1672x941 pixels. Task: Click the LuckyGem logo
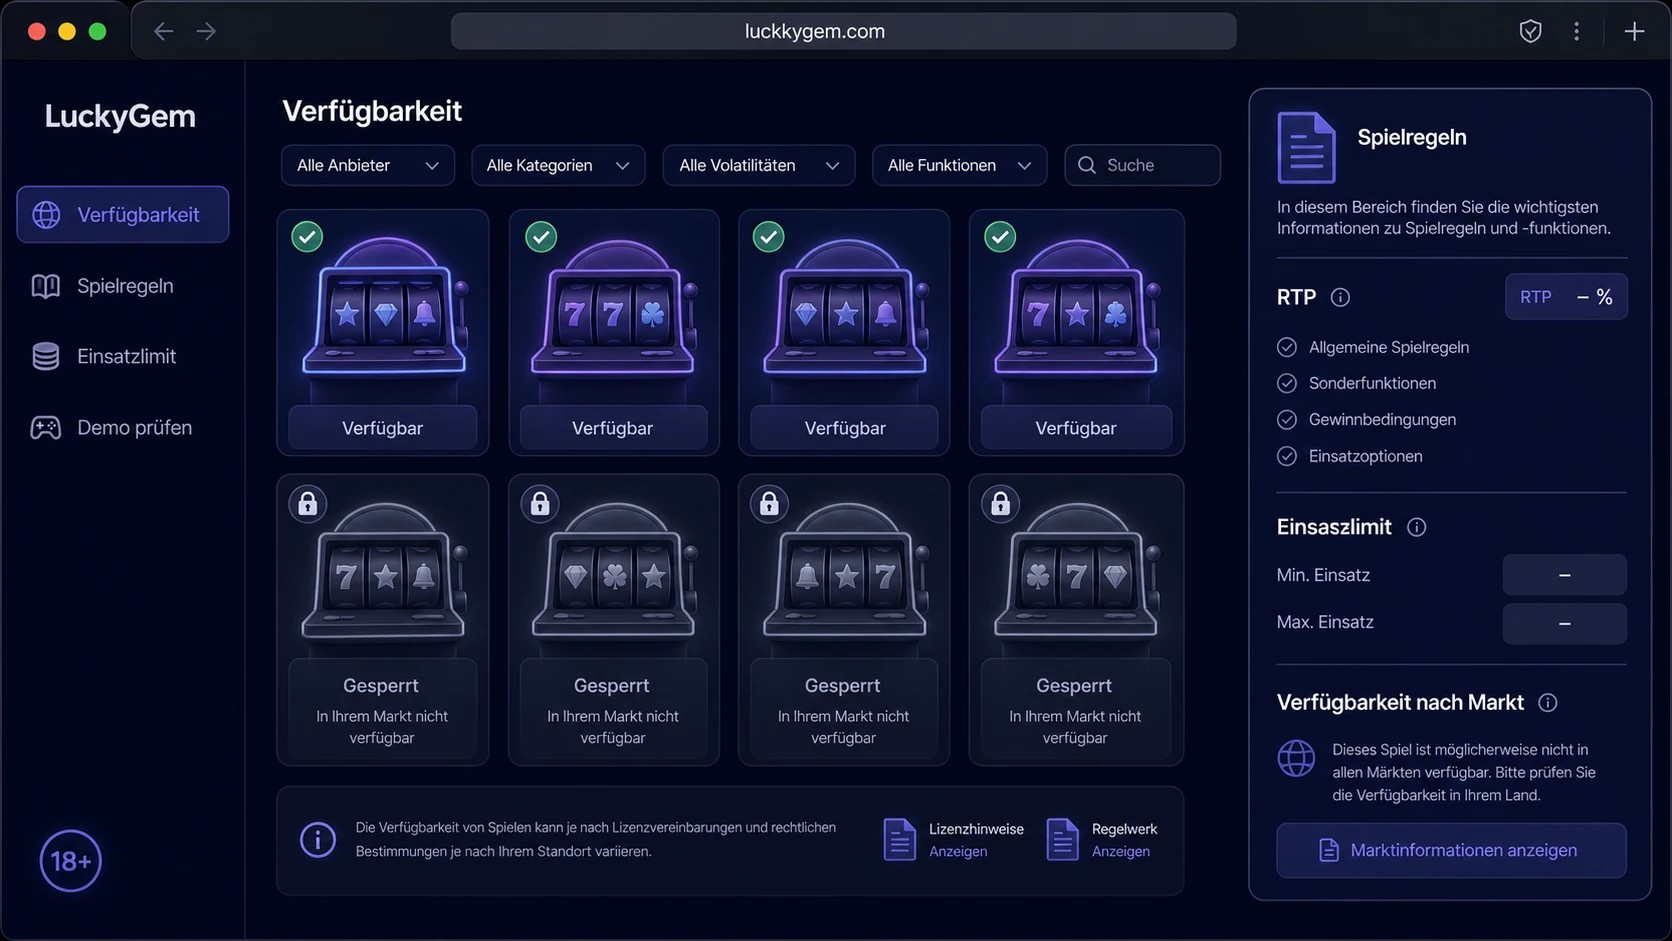pos(120,116)
